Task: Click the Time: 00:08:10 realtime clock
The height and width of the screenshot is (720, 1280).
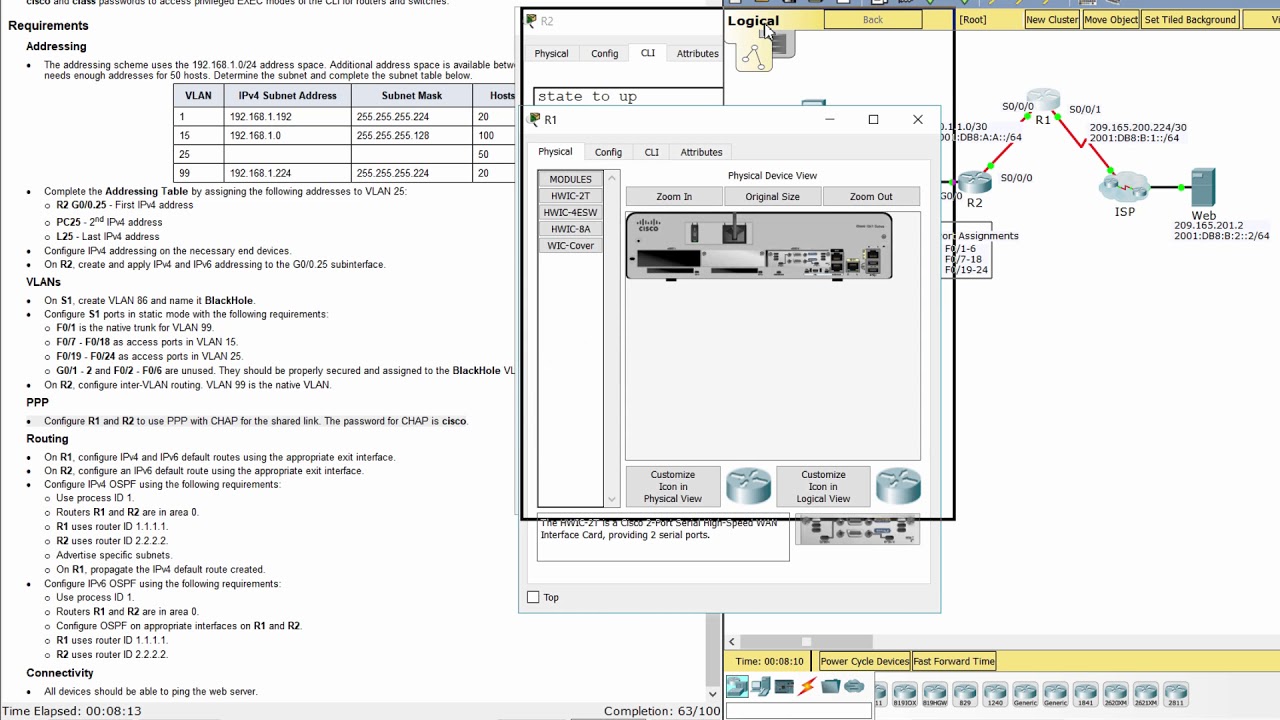Action: tap(770, 661)
